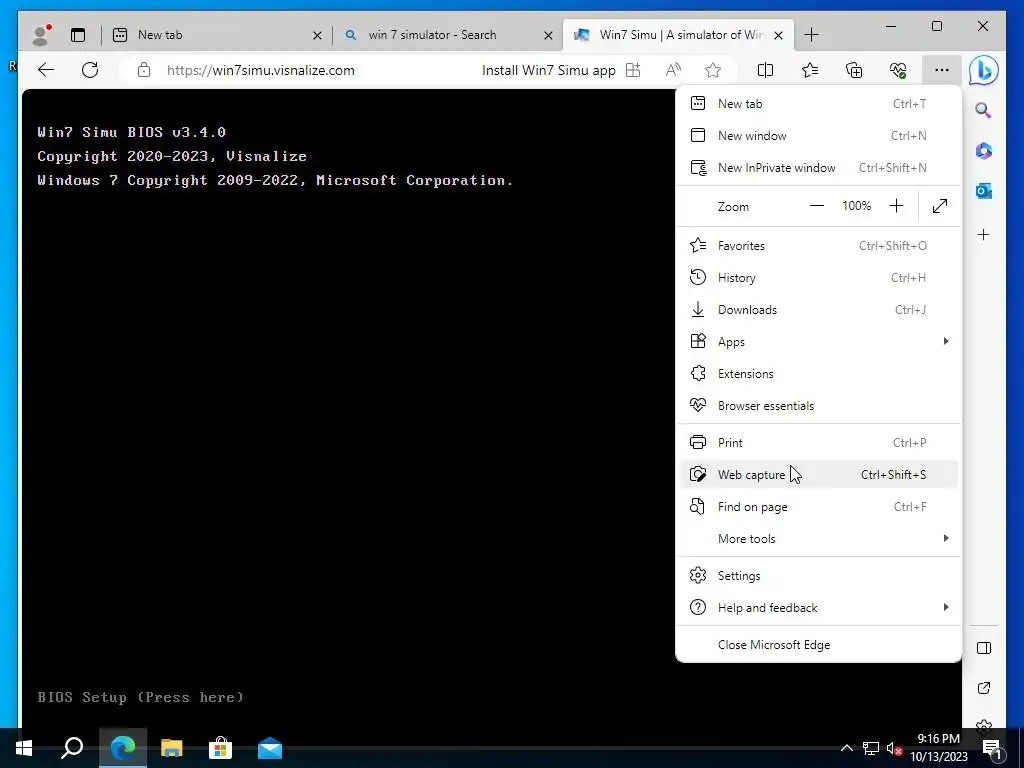Go back with the back arrow
This screenshot has width=1024, height=768.
pos(46,70)
